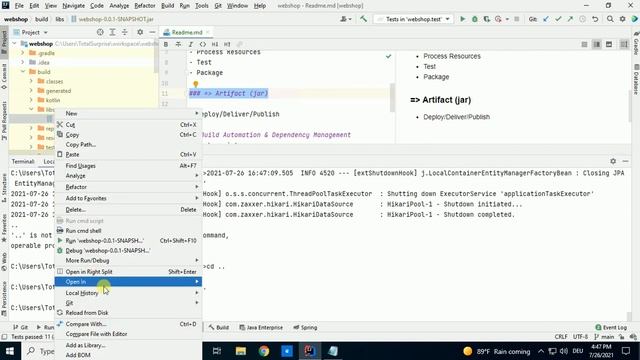640x360 pixels.
Task: Click Select Opened File target icon in Project panel
Action: coord(100,32)
